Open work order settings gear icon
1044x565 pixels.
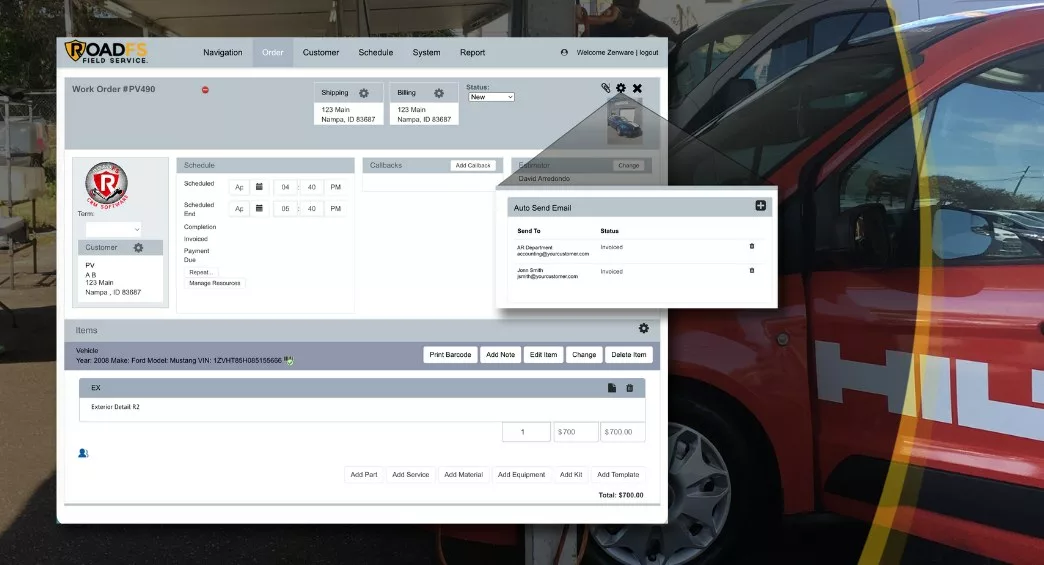[x=621, y=88]
